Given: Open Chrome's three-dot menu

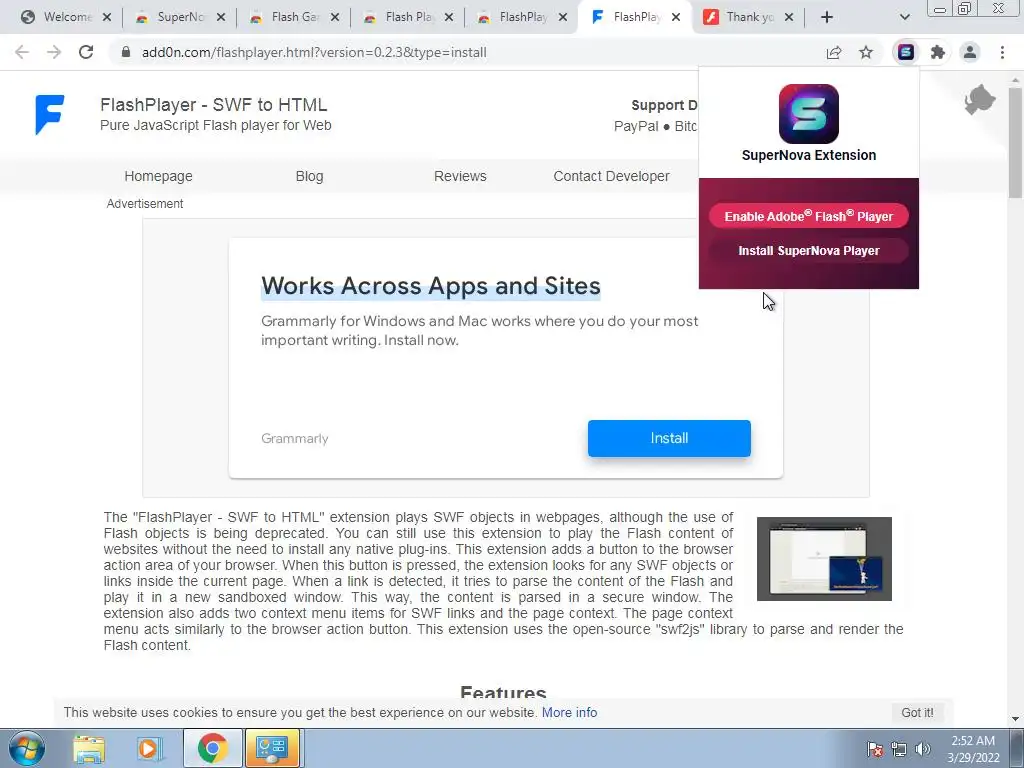Looking at the screenshot, I should coord(1002,52).
